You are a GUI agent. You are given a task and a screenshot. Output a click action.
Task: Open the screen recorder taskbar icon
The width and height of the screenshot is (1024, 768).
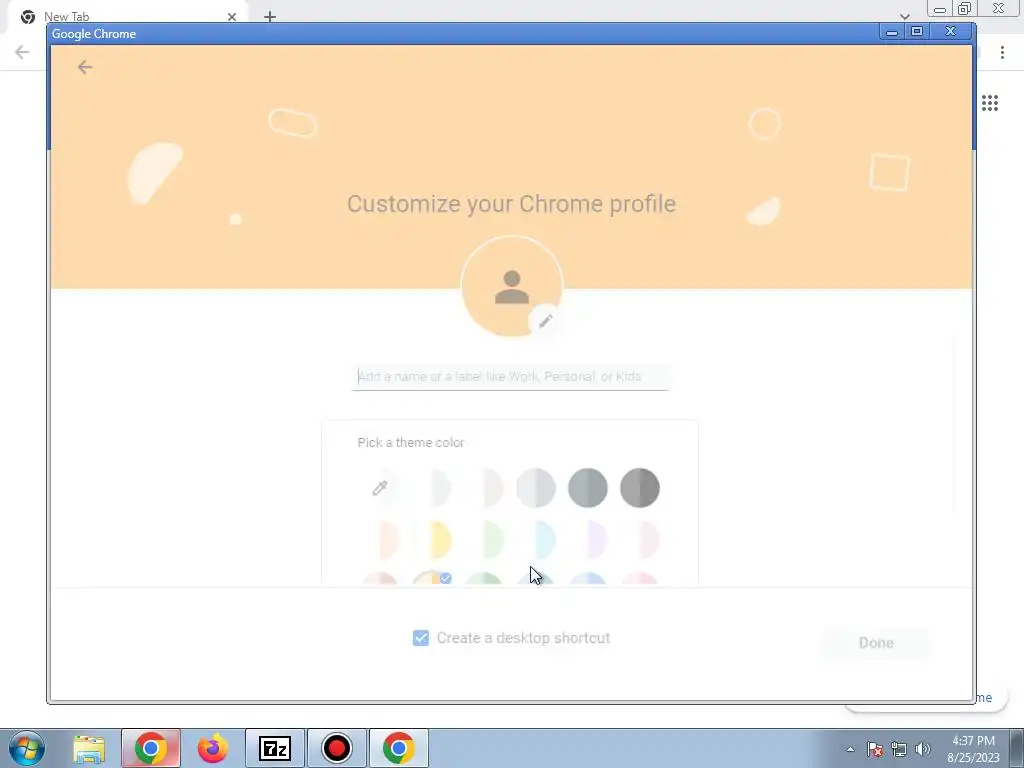point(336,748)
